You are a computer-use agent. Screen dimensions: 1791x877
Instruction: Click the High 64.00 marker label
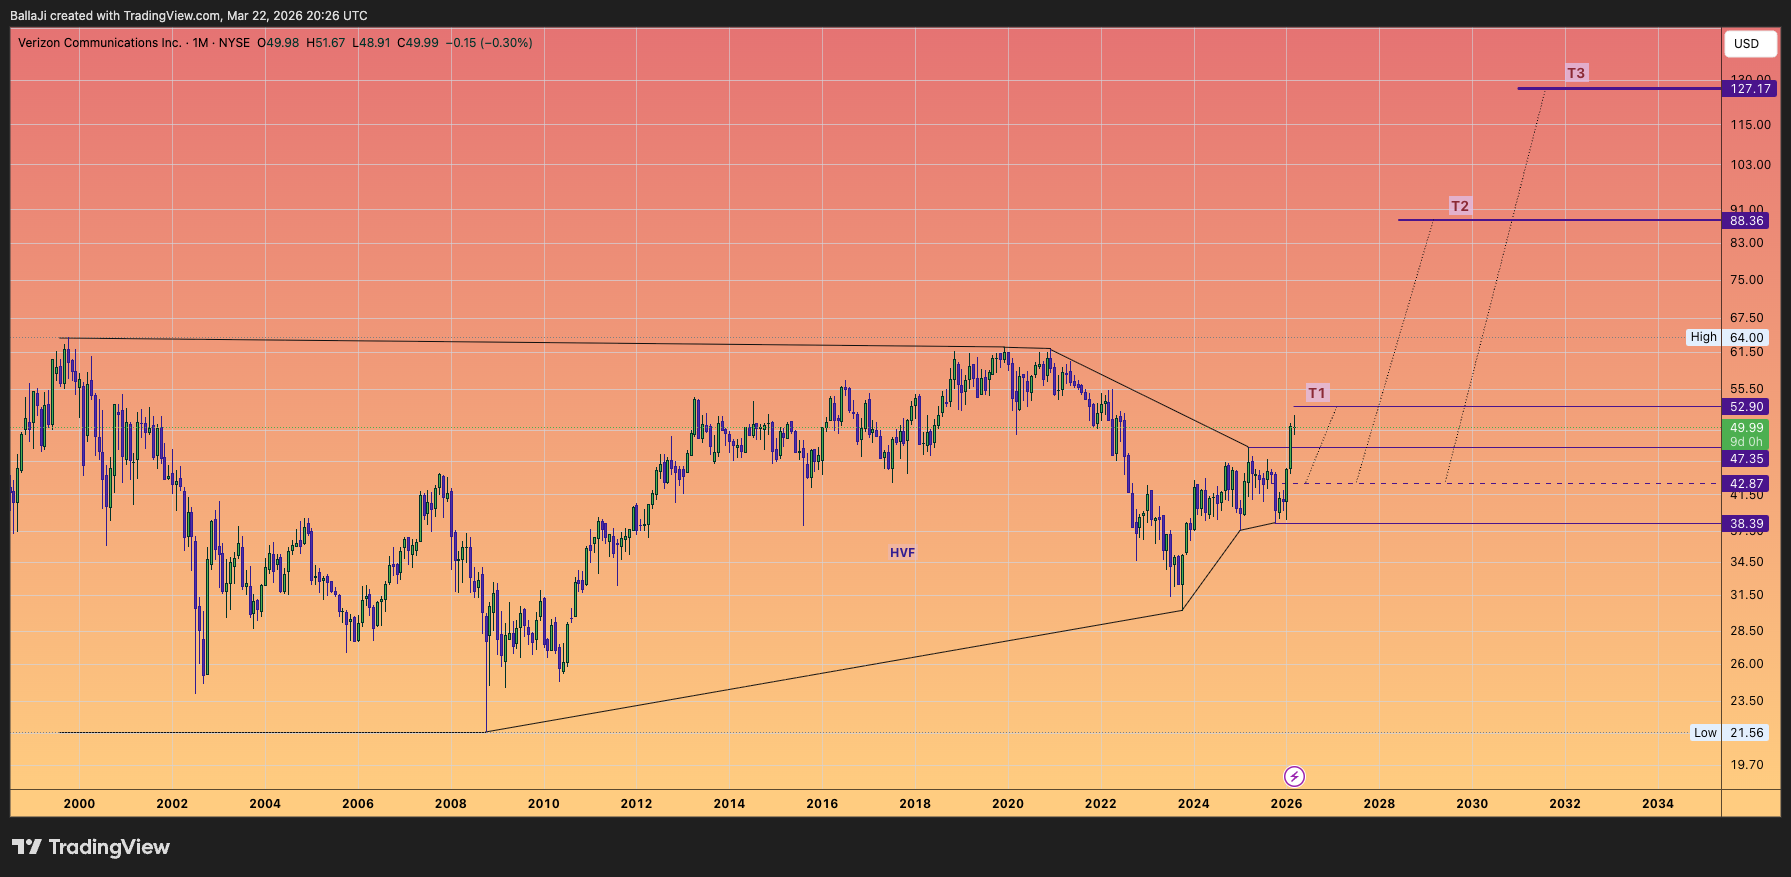pos(1727,338)
